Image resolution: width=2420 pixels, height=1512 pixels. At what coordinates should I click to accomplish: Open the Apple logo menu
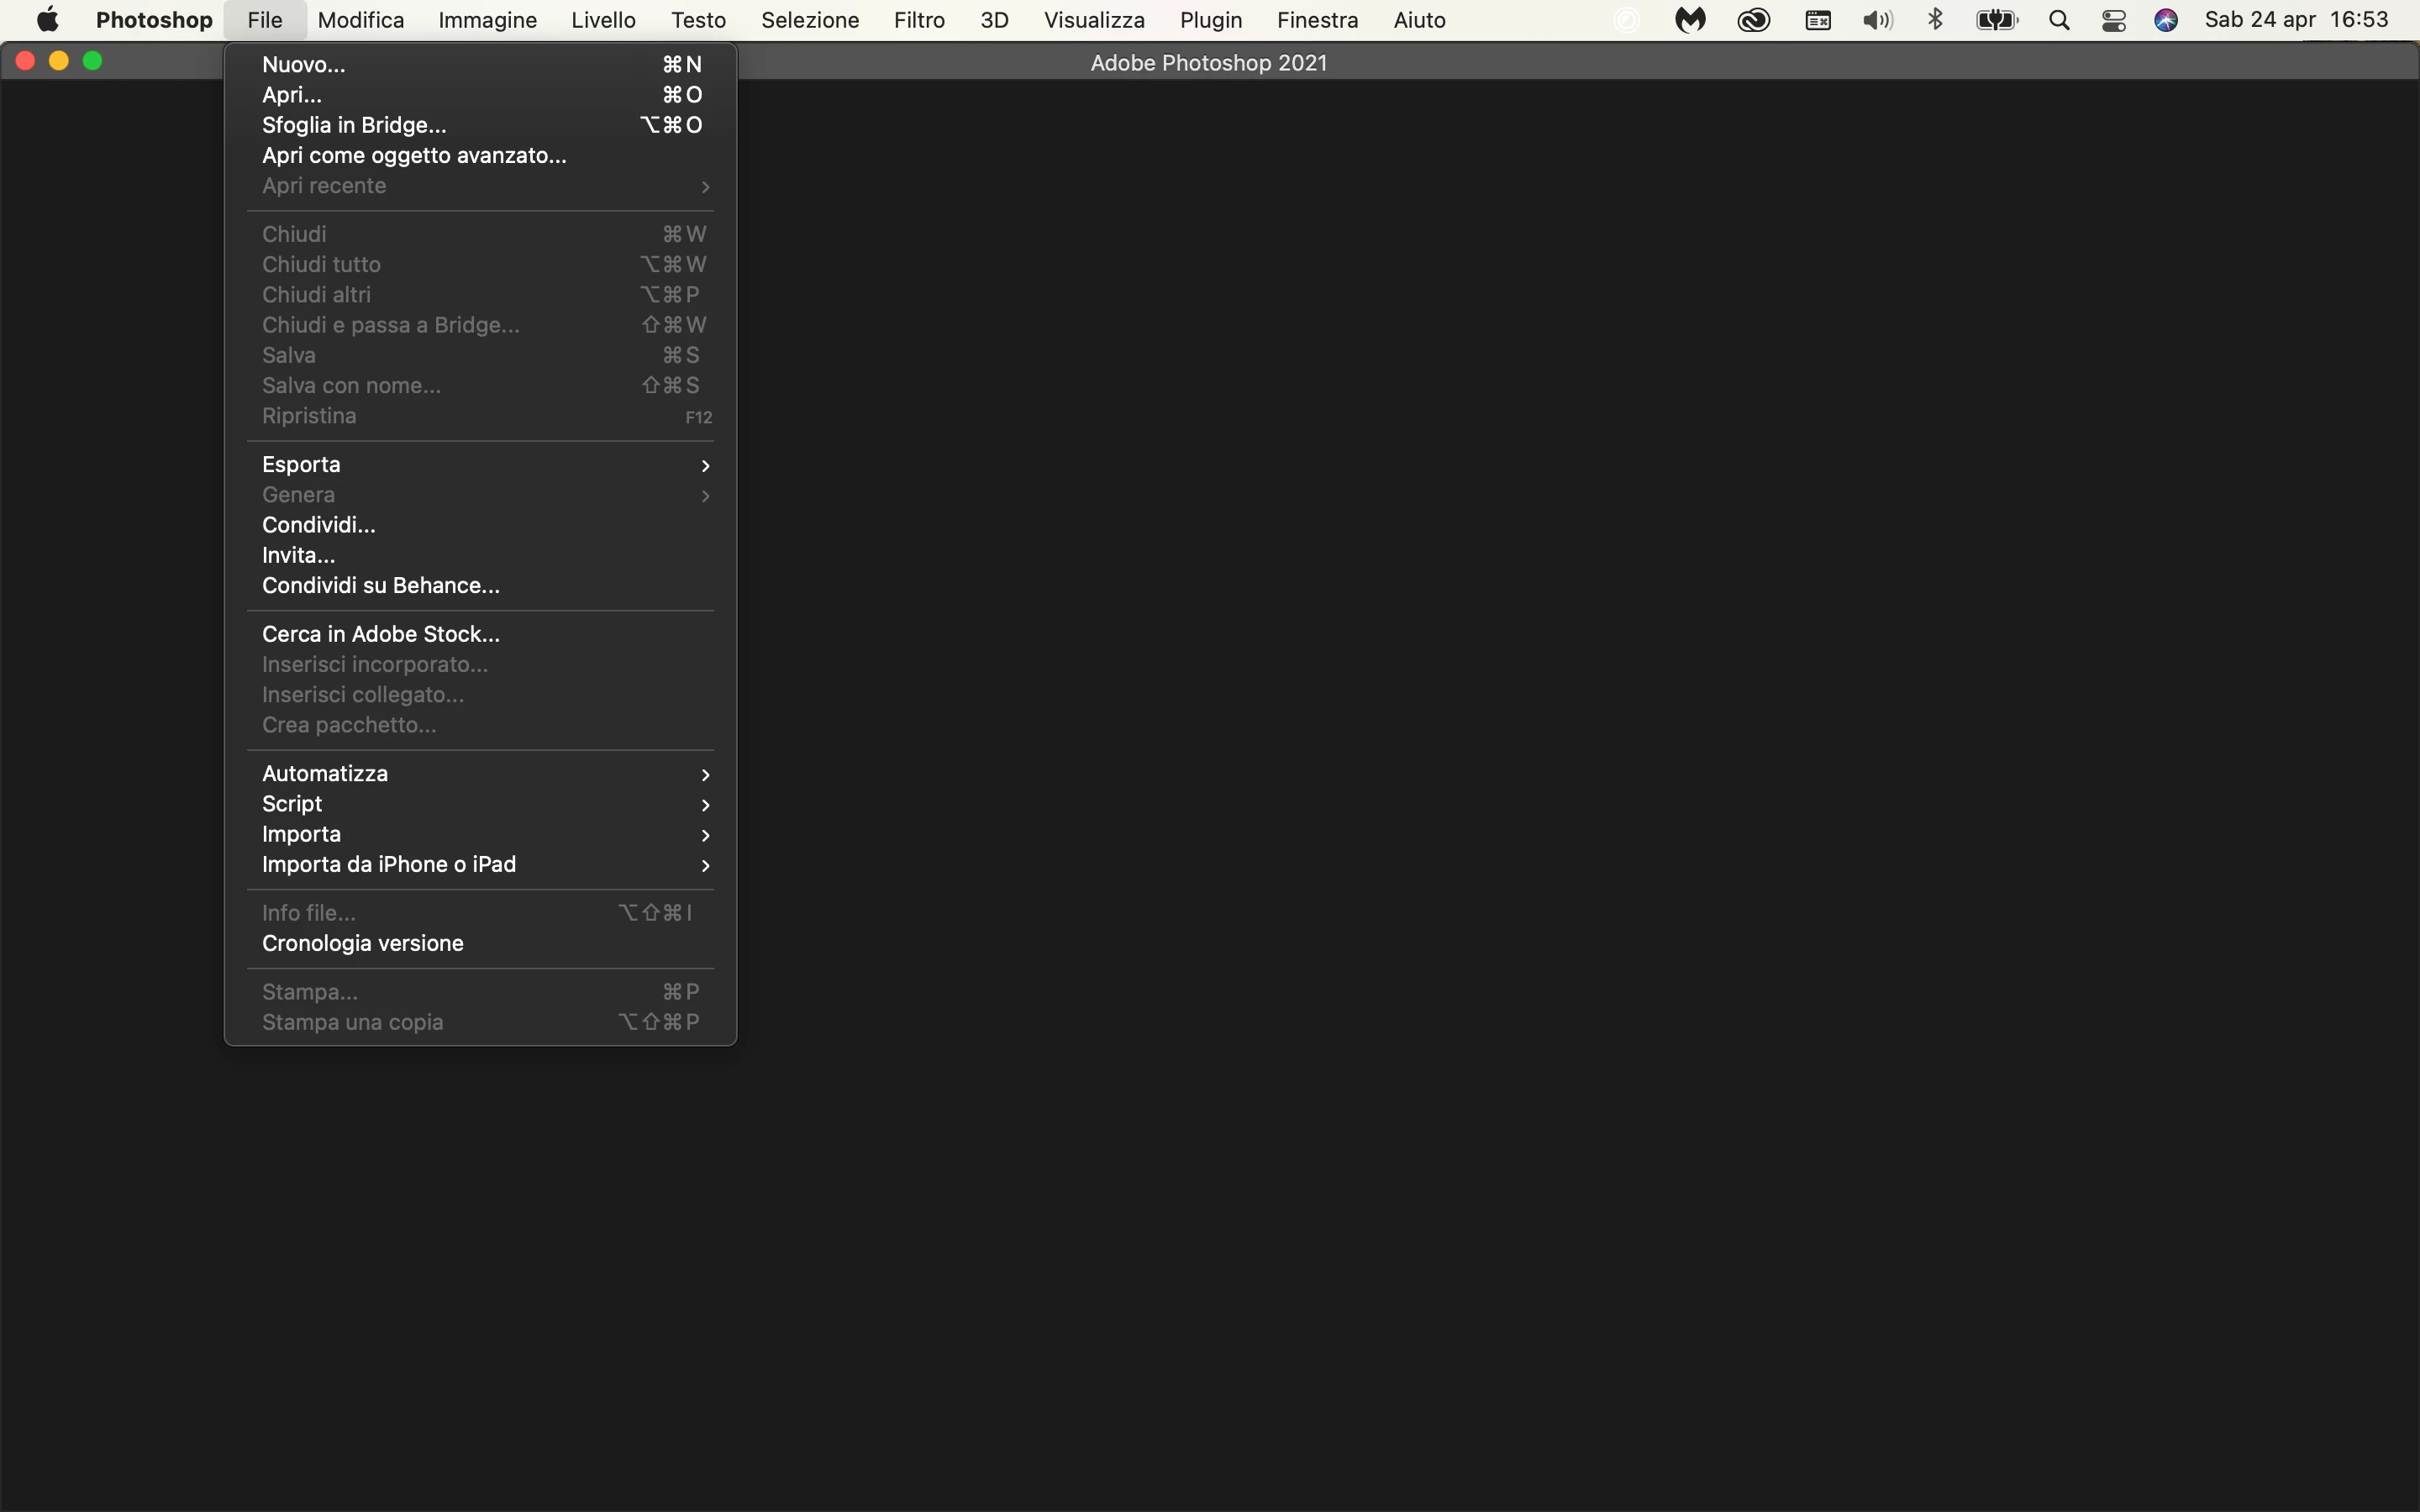click(47, 20)
